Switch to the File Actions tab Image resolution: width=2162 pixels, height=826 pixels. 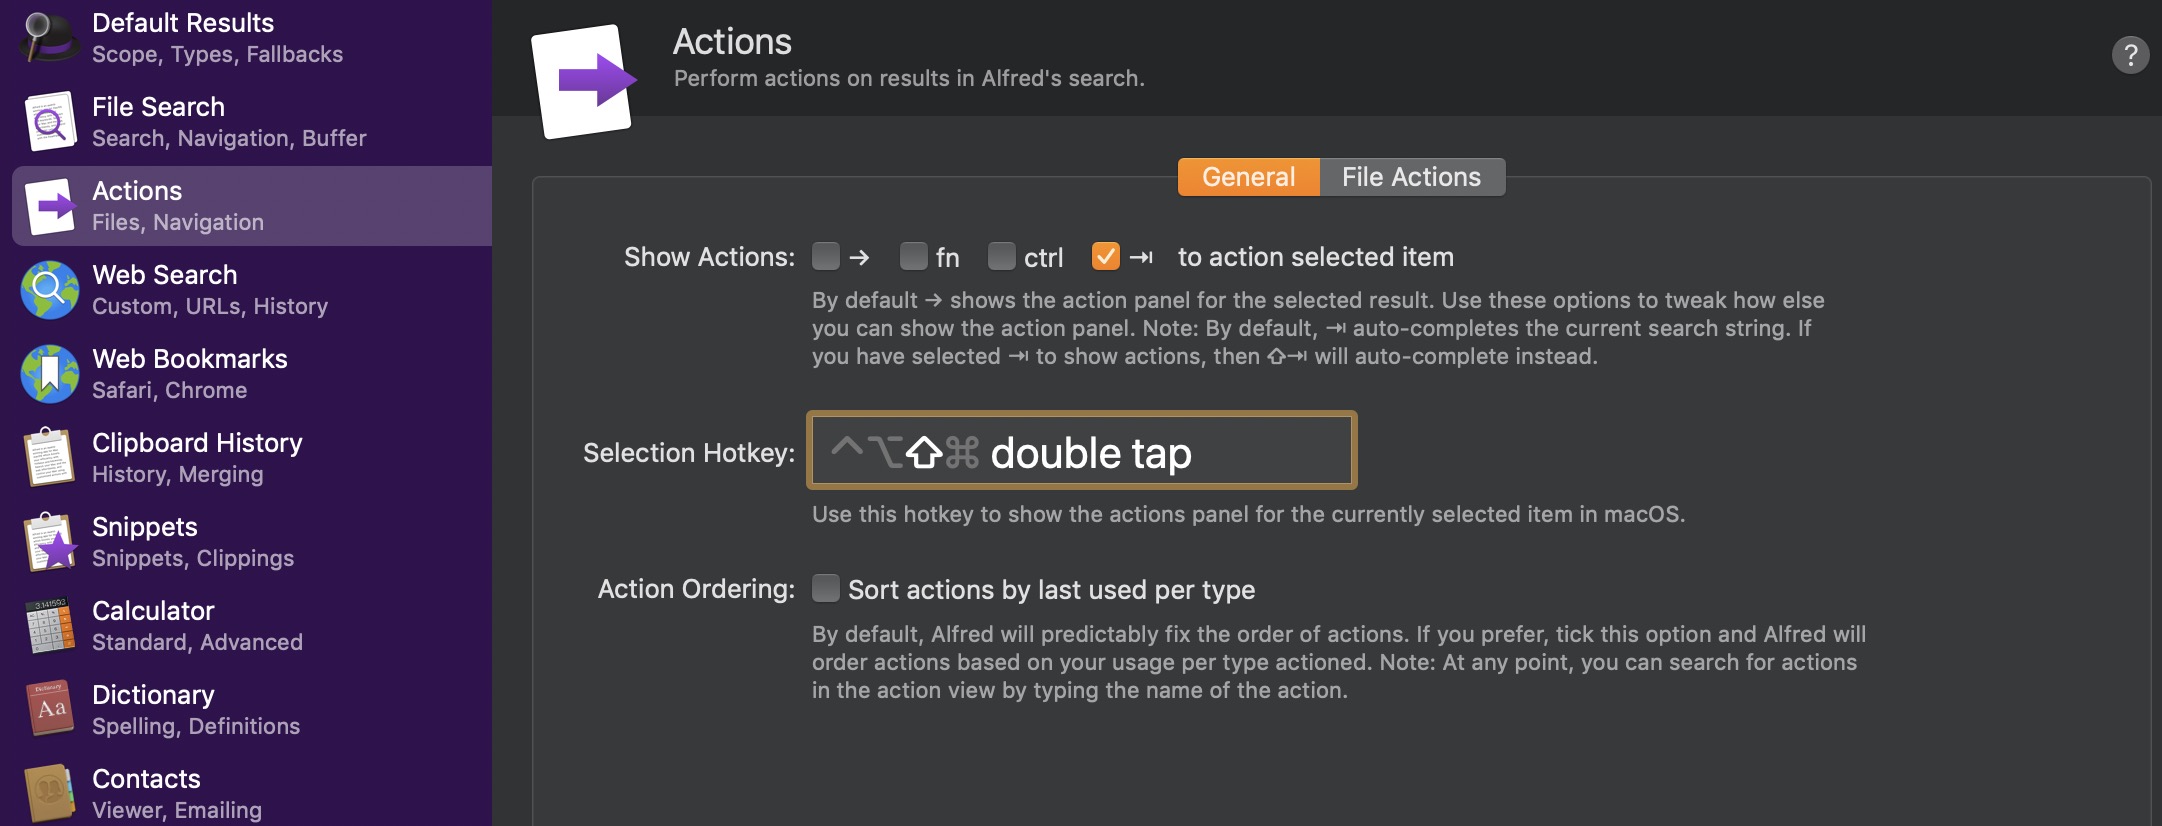1412,177
